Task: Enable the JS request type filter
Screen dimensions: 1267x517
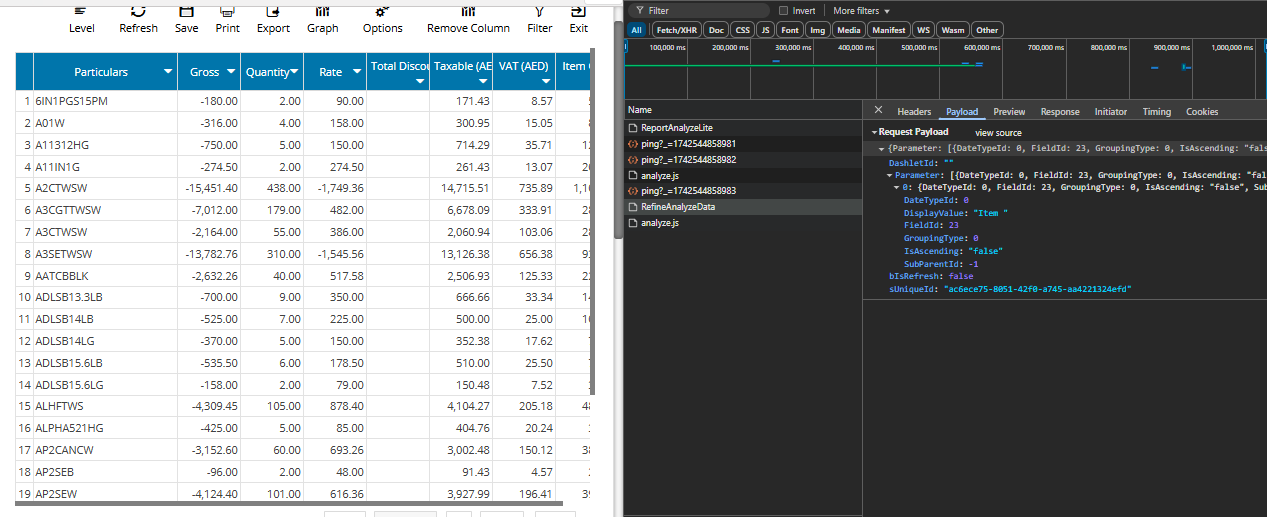Action: 765,30
